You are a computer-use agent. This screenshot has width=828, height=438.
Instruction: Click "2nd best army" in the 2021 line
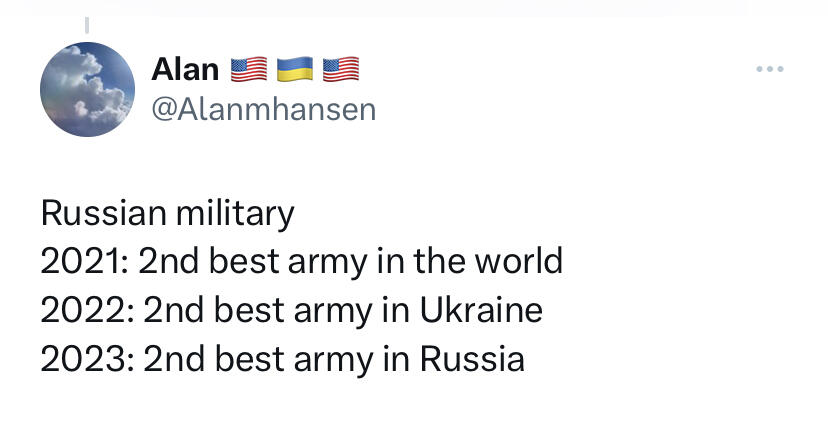(x=252, y=261)
